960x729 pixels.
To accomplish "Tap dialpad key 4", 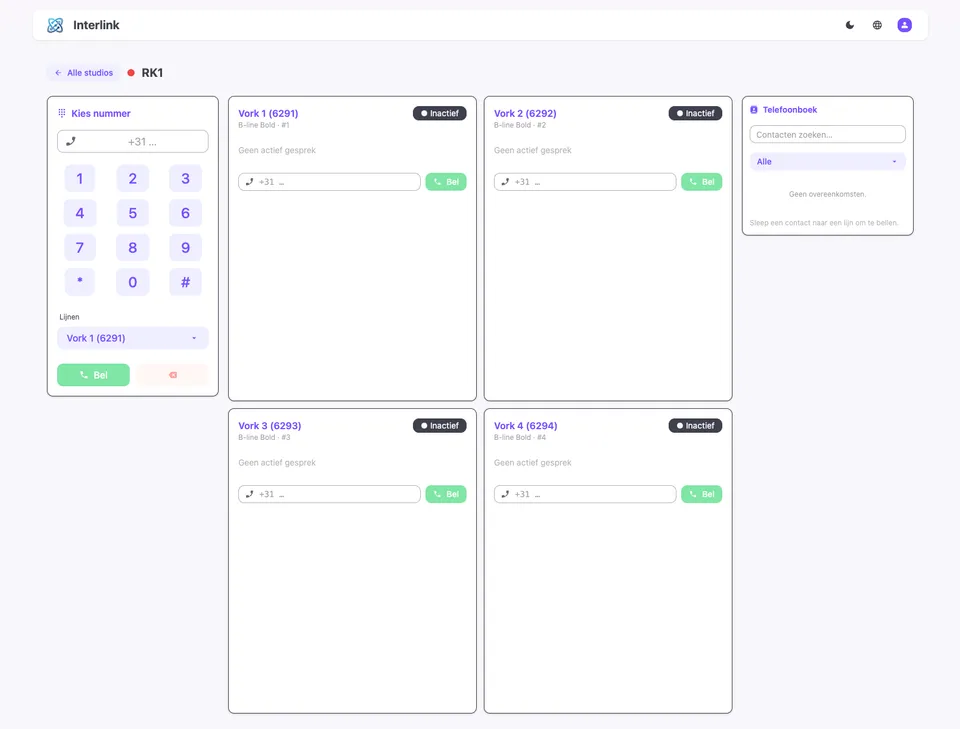I will pos(80,213).
